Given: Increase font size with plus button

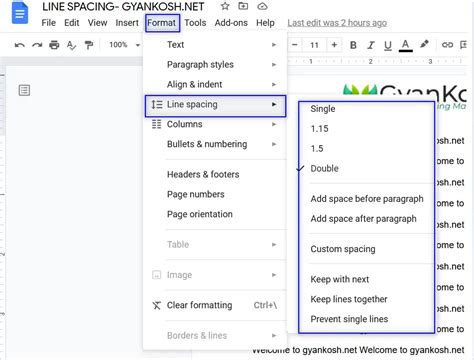Looking at the screenshot, I should [334, 45].
